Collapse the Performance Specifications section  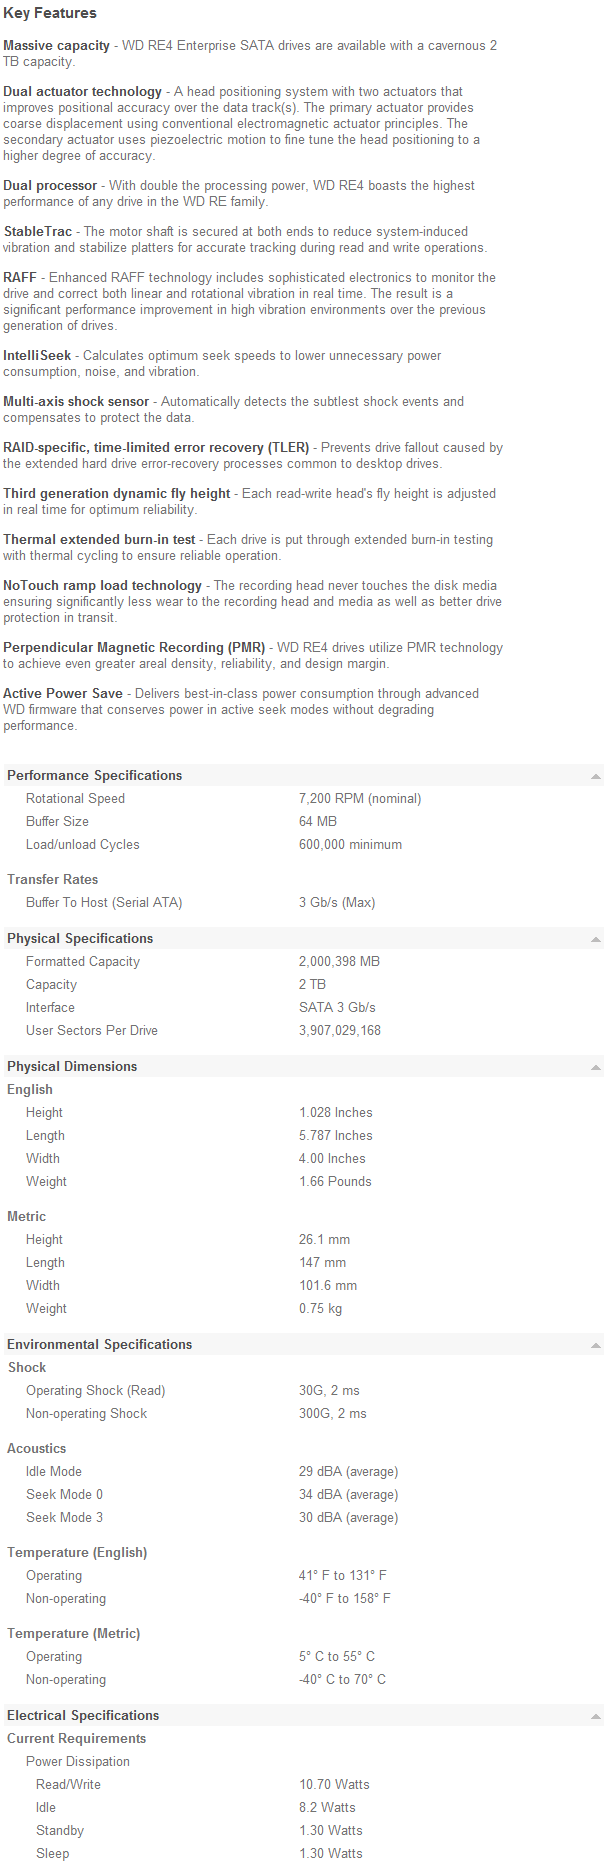(x=595, y=775)
